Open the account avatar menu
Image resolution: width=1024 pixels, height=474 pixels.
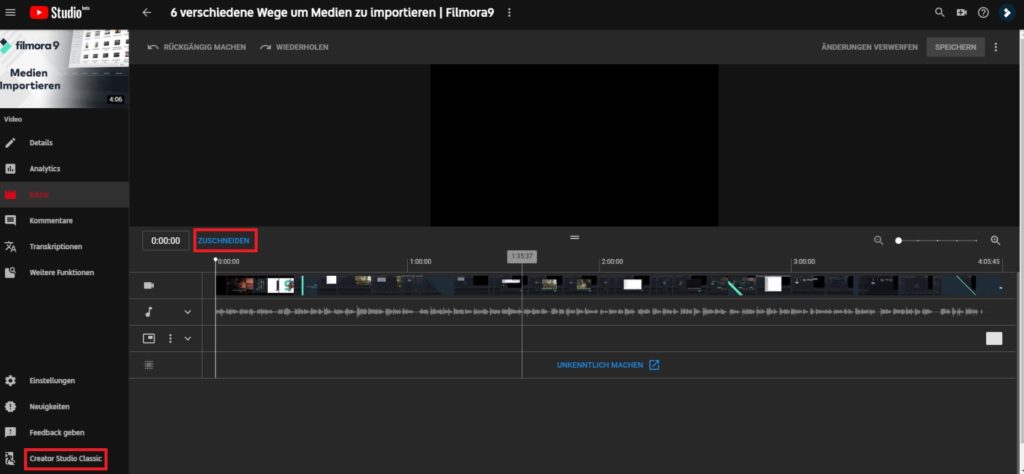point(1006,12)
